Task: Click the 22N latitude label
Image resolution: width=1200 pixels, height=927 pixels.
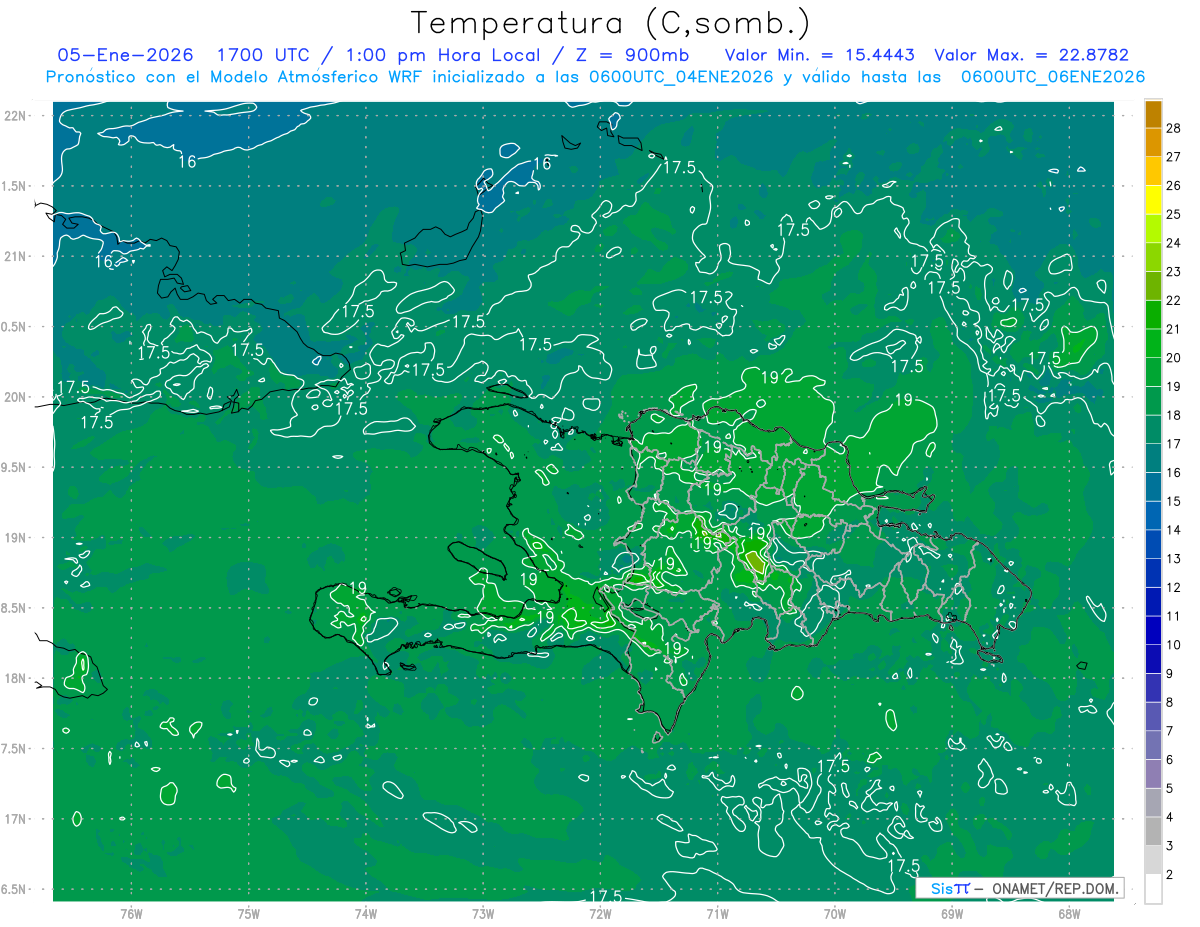Action: [14, 115]
